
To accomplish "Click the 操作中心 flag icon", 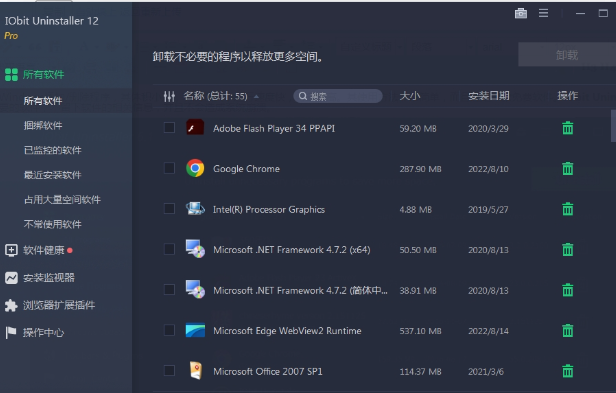I will (x=11, y=332).
